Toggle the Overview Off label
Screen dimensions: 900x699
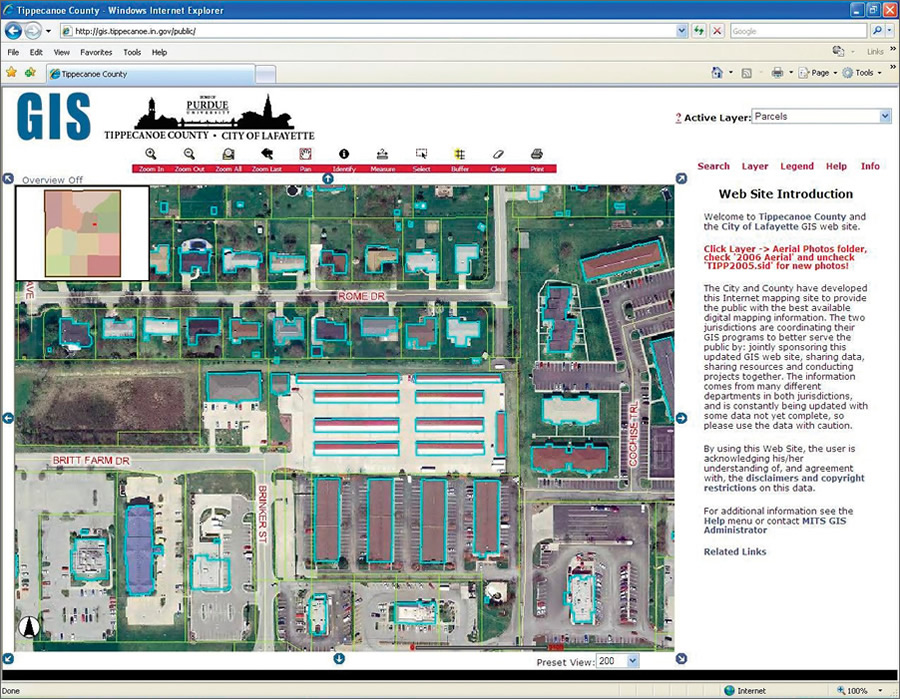pos(52,180)
